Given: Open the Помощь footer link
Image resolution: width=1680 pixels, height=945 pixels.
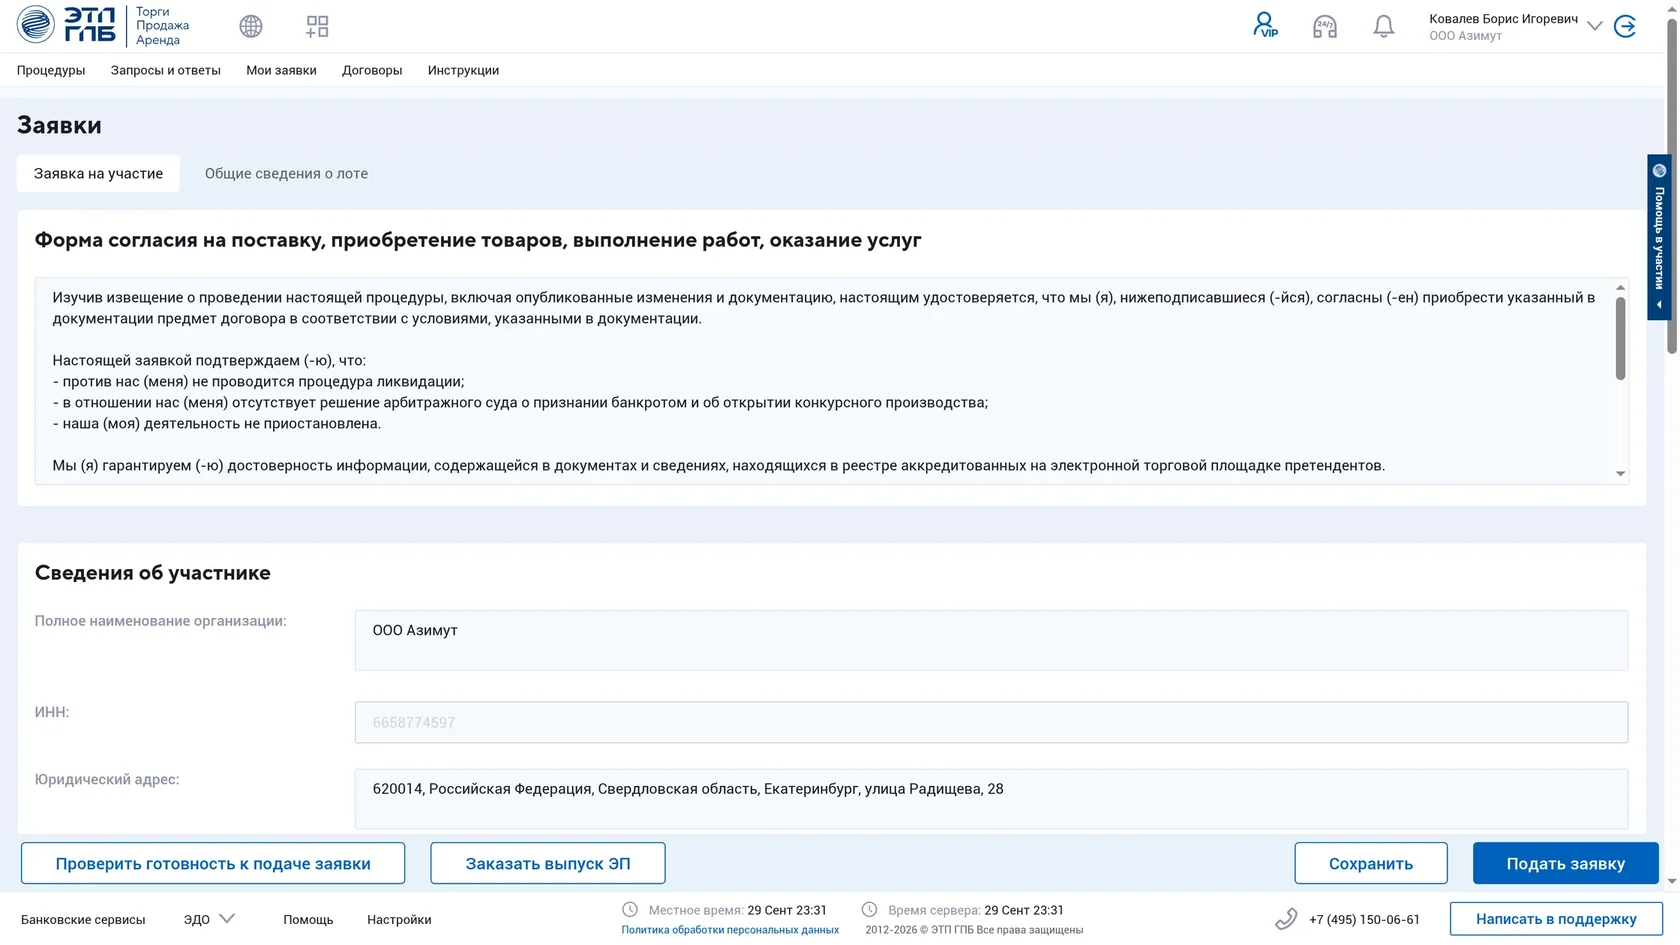Looking at the screenshot, I should point(308,919).
